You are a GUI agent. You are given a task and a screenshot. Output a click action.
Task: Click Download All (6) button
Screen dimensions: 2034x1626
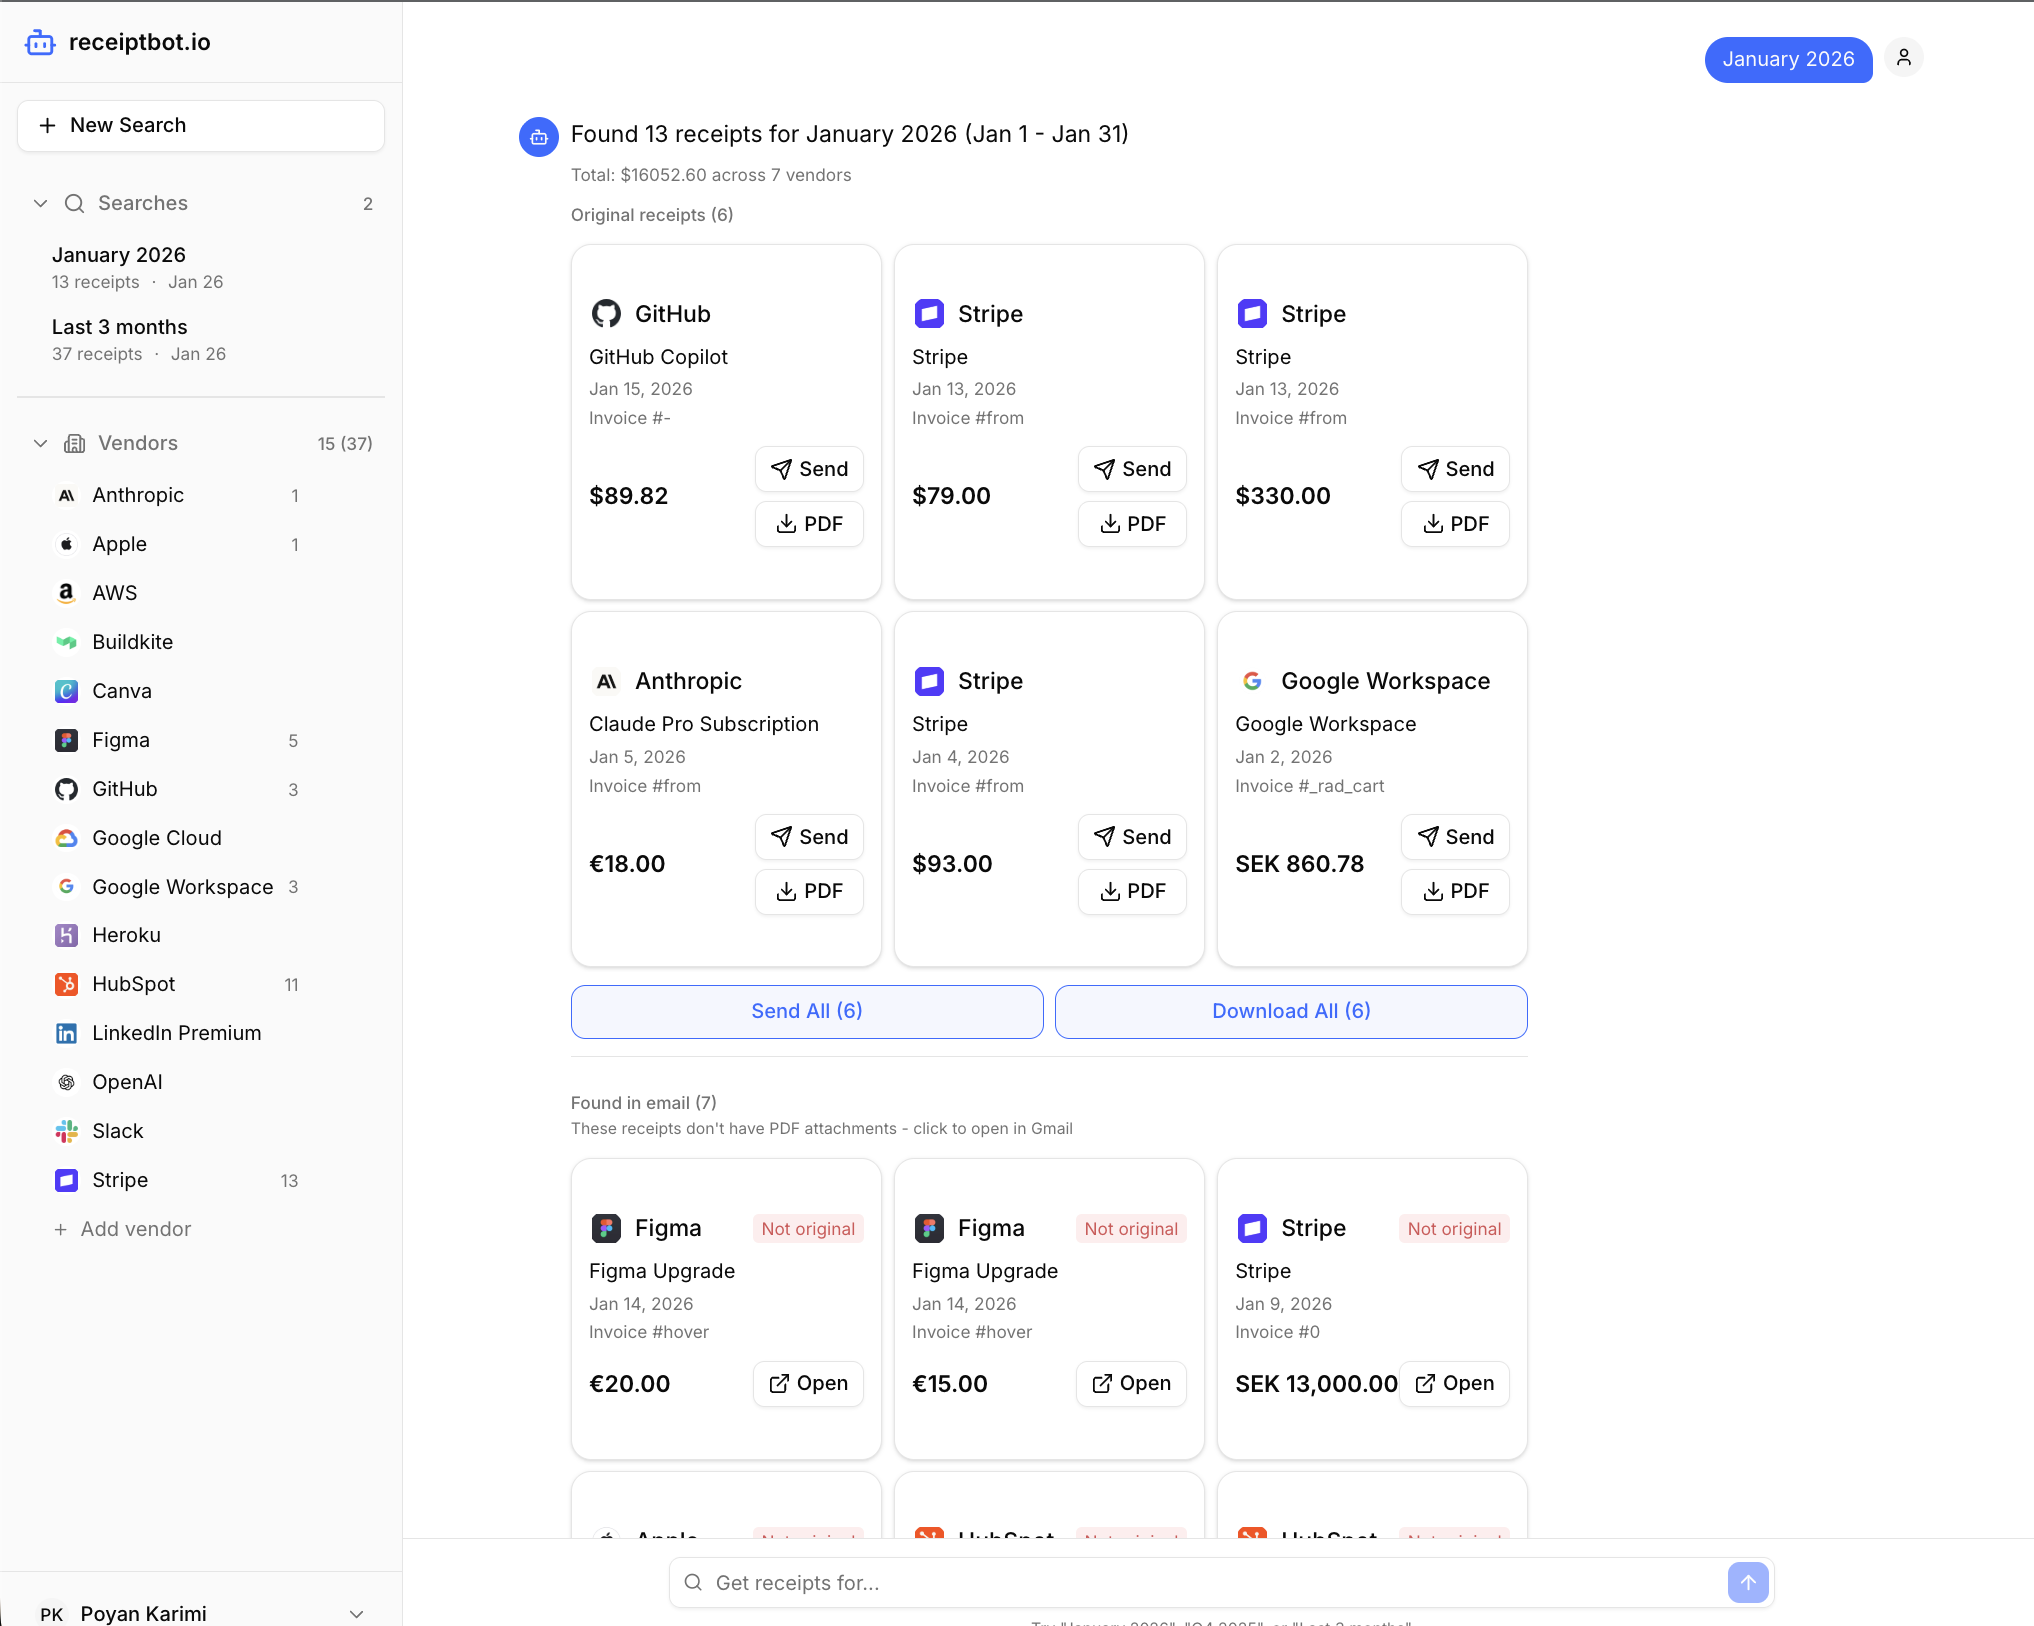point(1290,1011)
